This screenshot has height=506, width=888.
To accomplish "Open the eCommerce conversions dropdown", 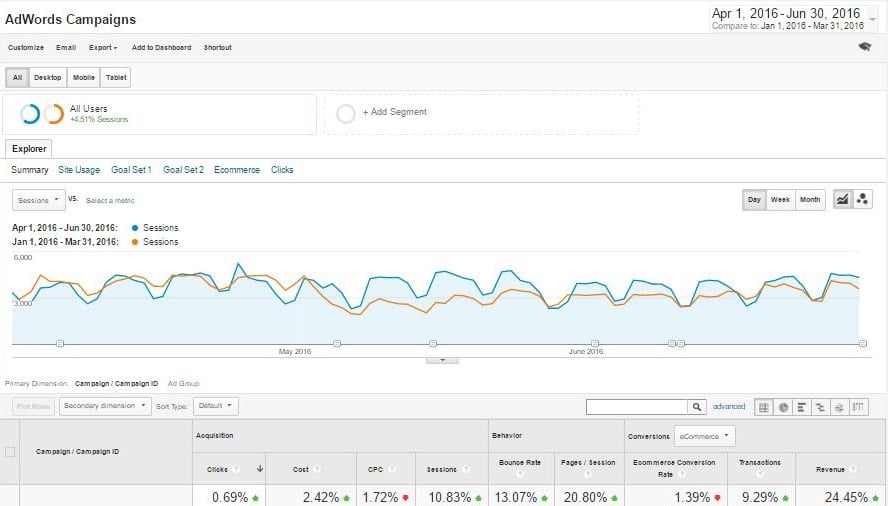I will coord(705,436).
